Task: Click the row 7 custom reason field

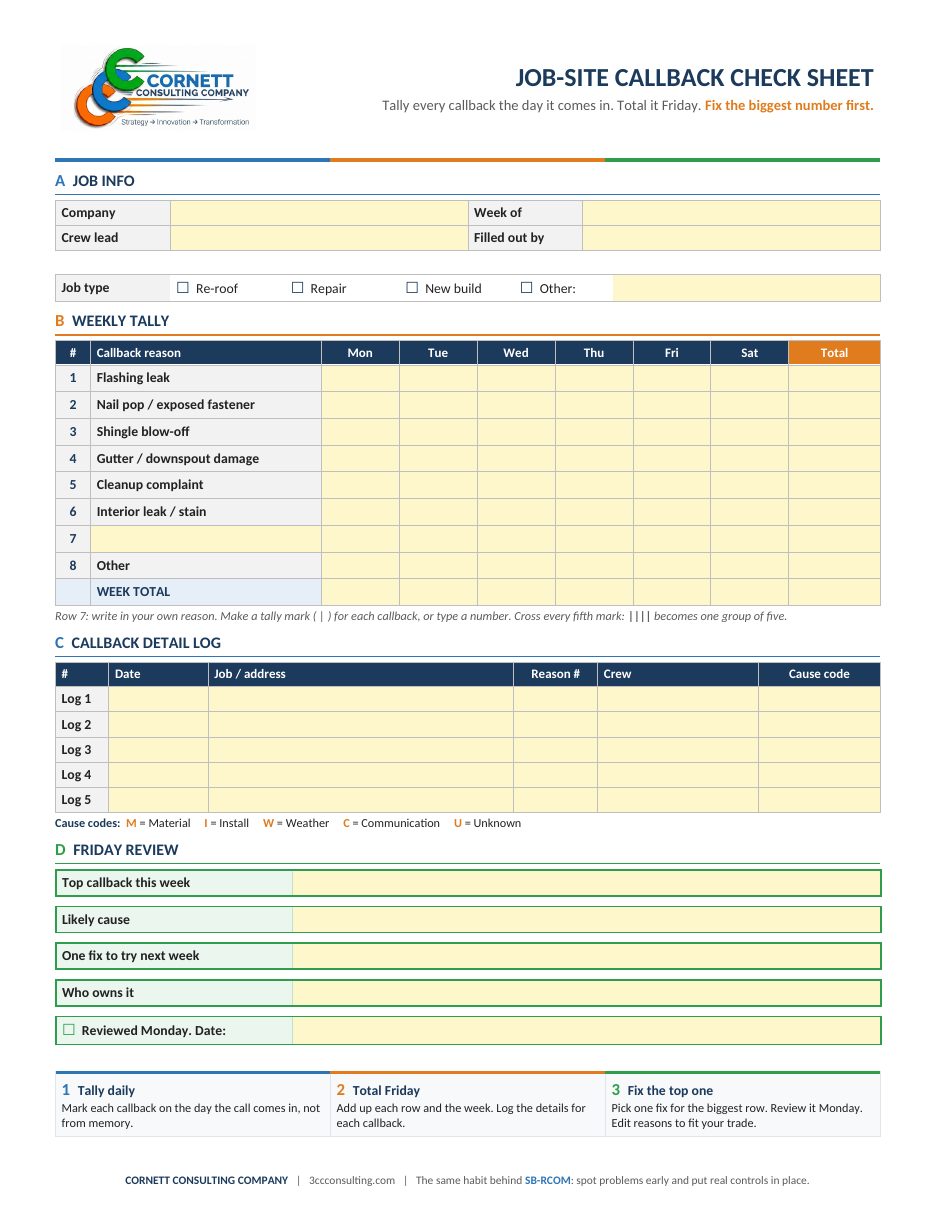Action: (206, 539)
